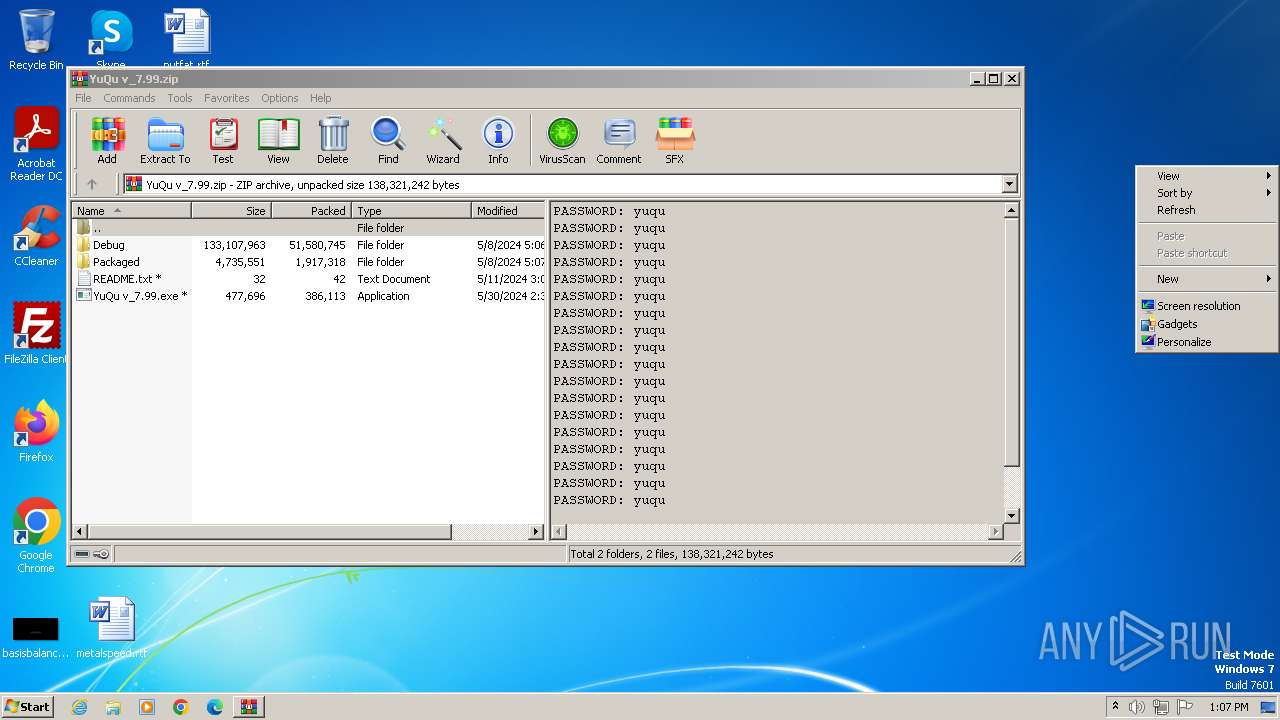Image resolution: width=1280 pixels, height=720 pixels.
Task: Sort by Name column header
Action: [x=132, y=211]
